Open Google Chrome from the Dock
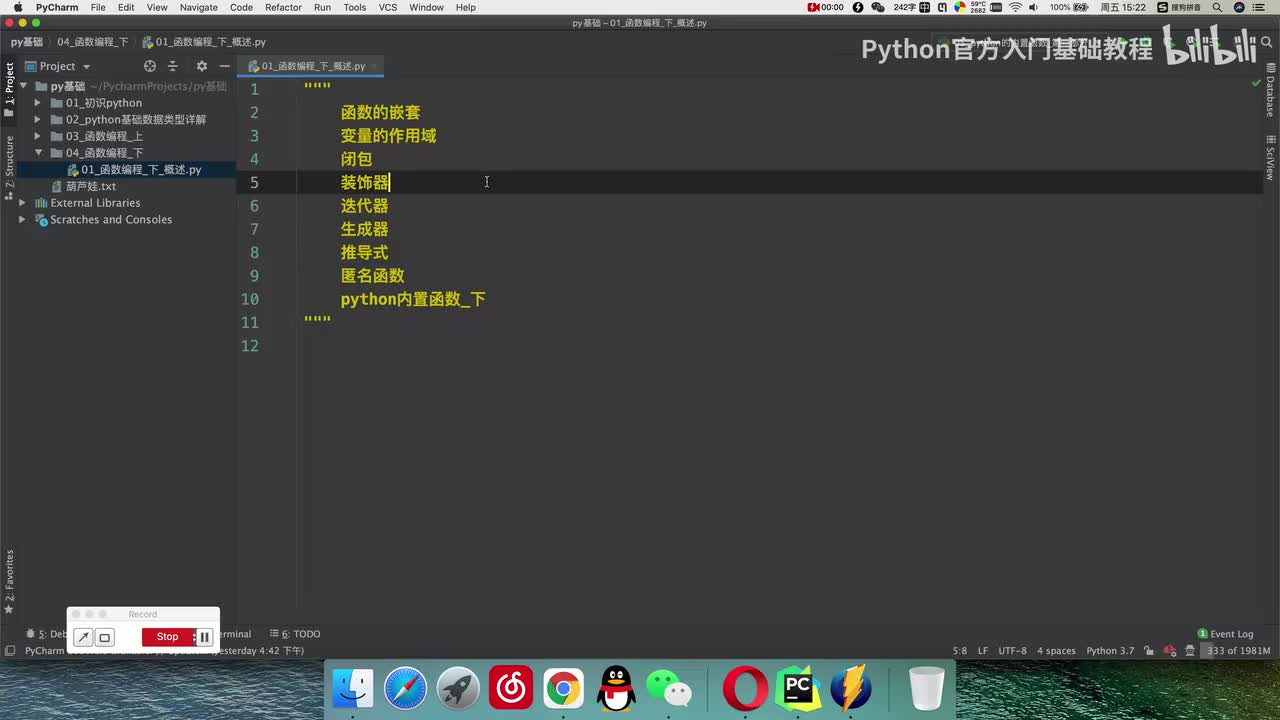 tap(564, 689)
